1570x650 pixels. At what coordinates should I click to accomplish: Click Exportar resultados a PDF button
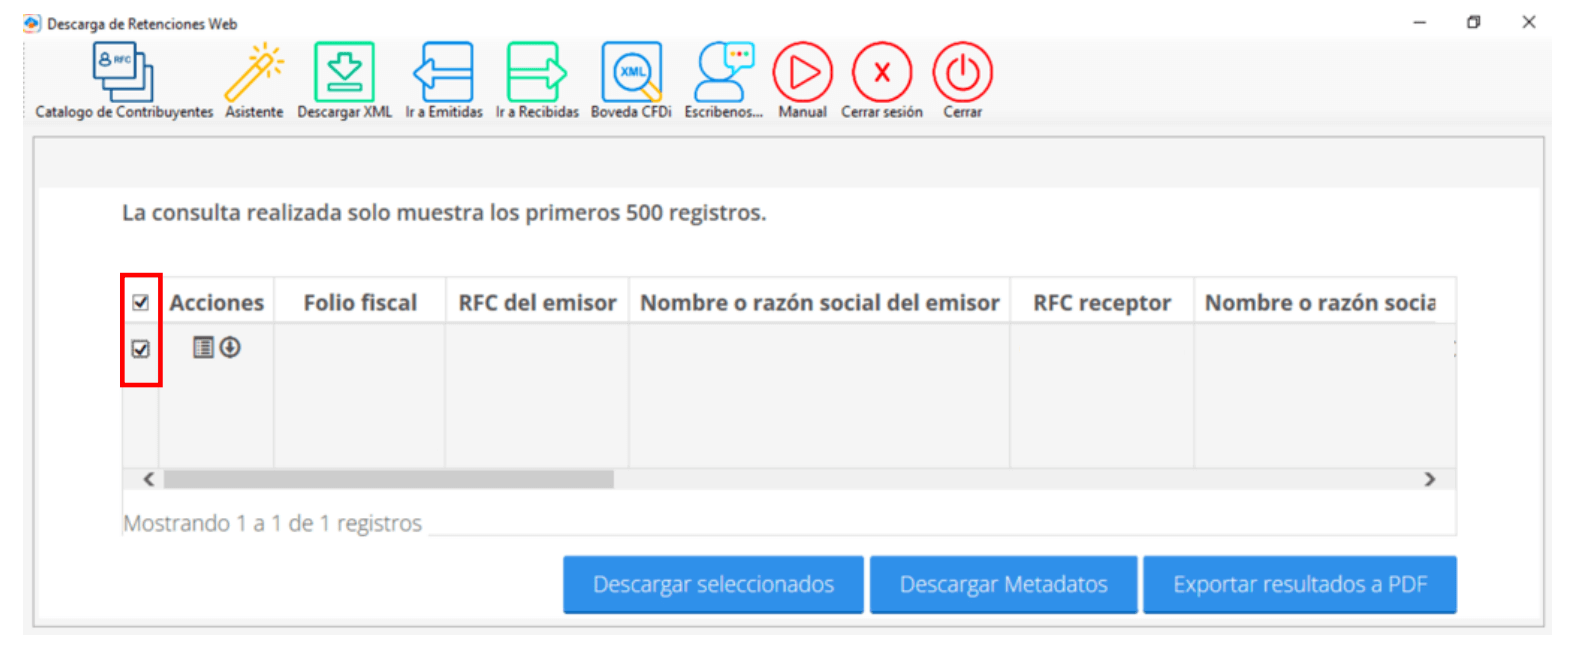1300,584
